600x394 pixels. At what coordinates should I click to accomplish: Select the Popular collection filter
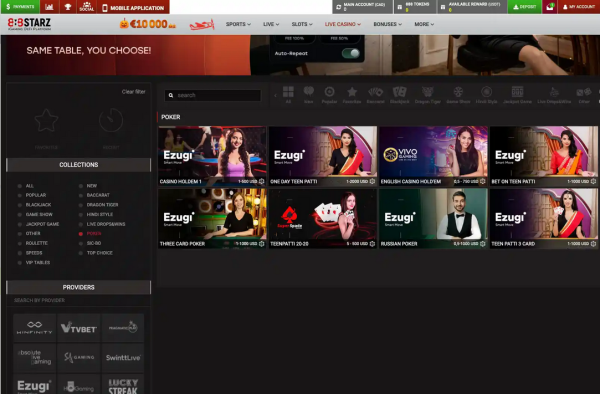[x=32, y=195]
